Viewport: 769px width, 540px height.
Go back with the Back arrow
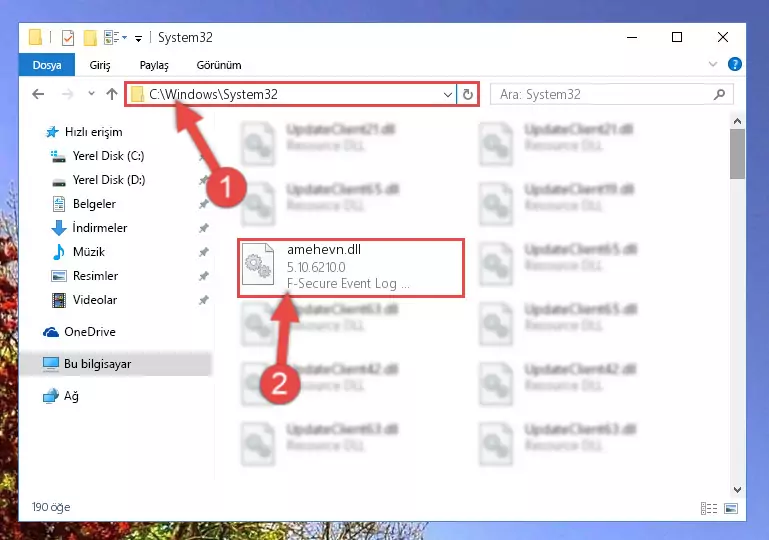pos(38,94)
